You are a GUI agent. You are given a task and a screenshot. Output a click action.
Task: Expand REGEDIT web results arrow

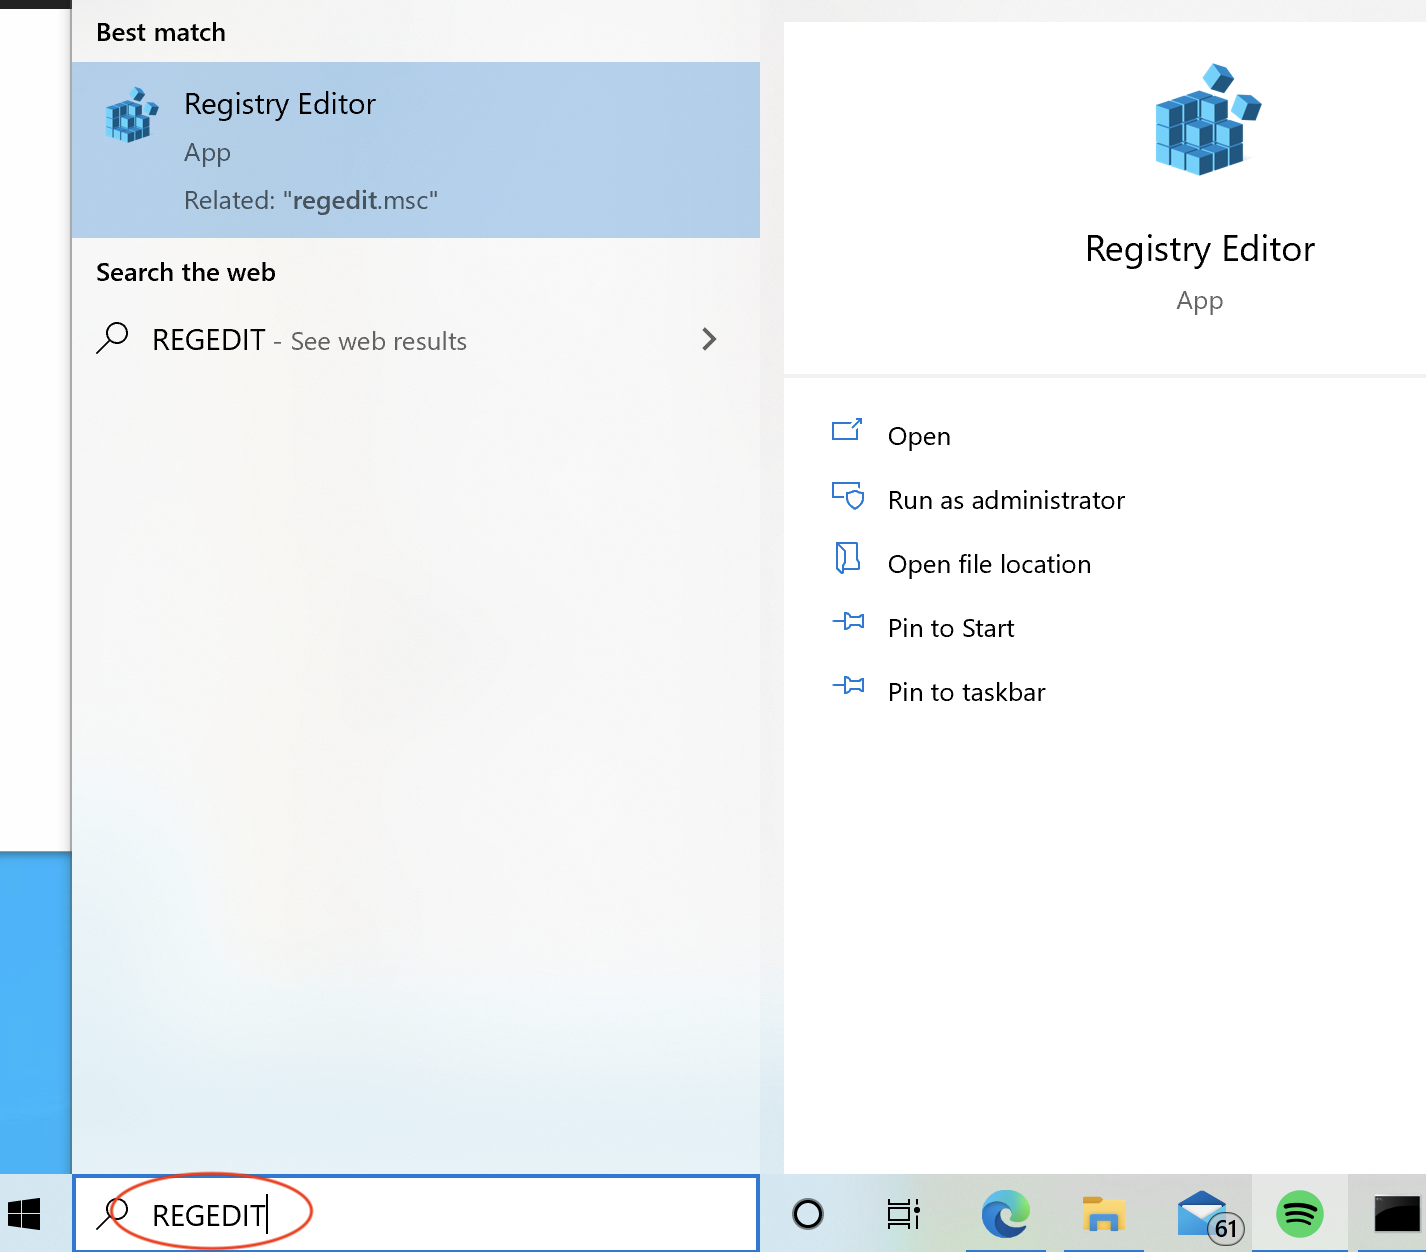pyautogui.click(x=709, y=340)
